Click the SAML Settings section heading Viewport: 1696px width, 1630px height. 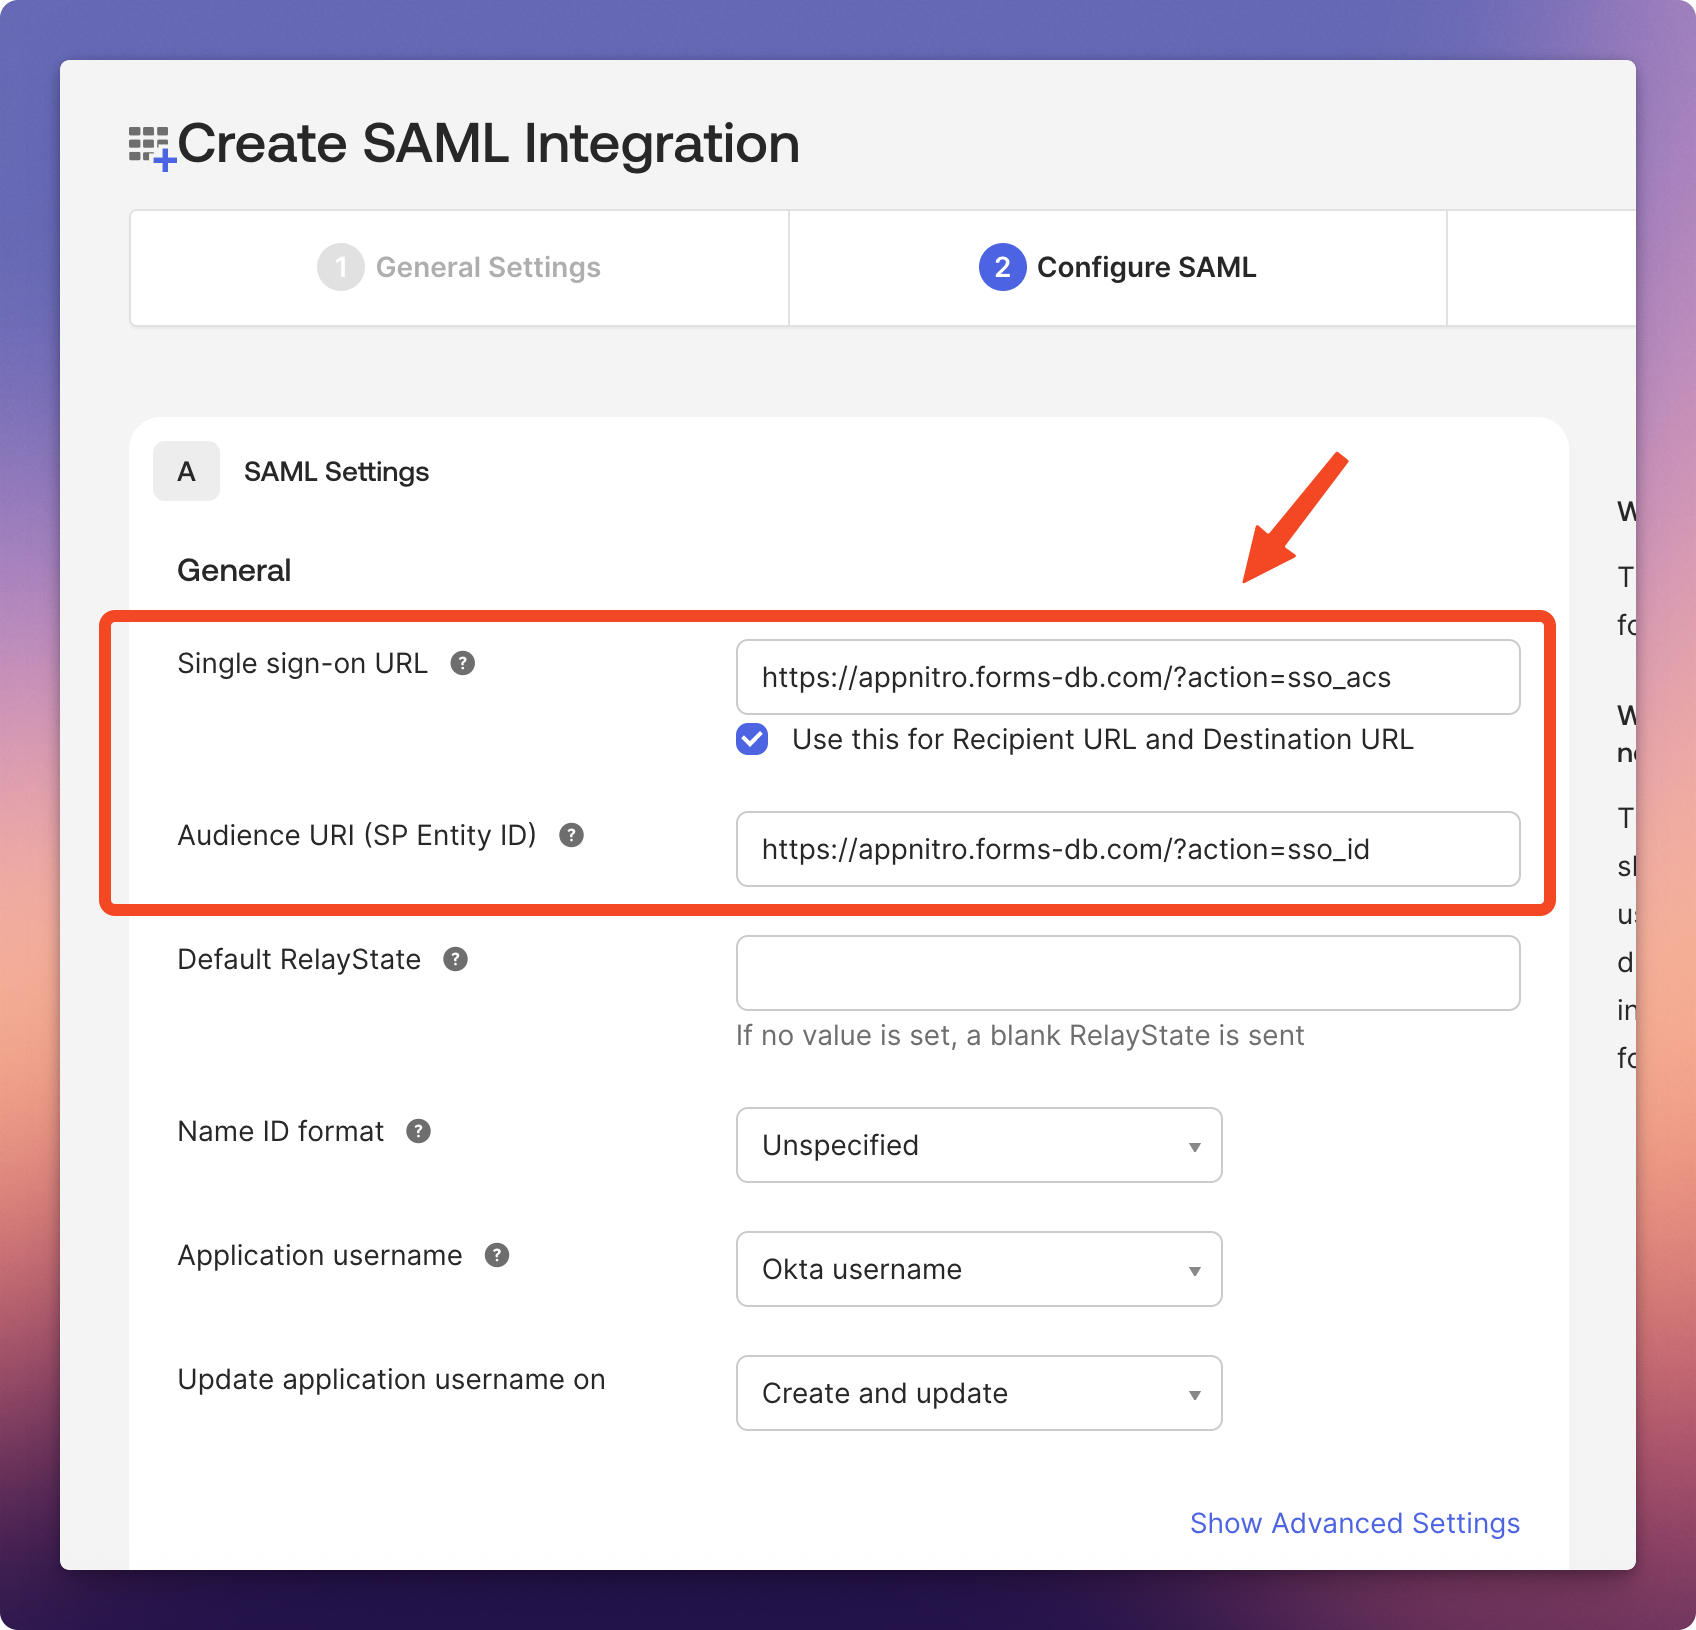(336, 471)
